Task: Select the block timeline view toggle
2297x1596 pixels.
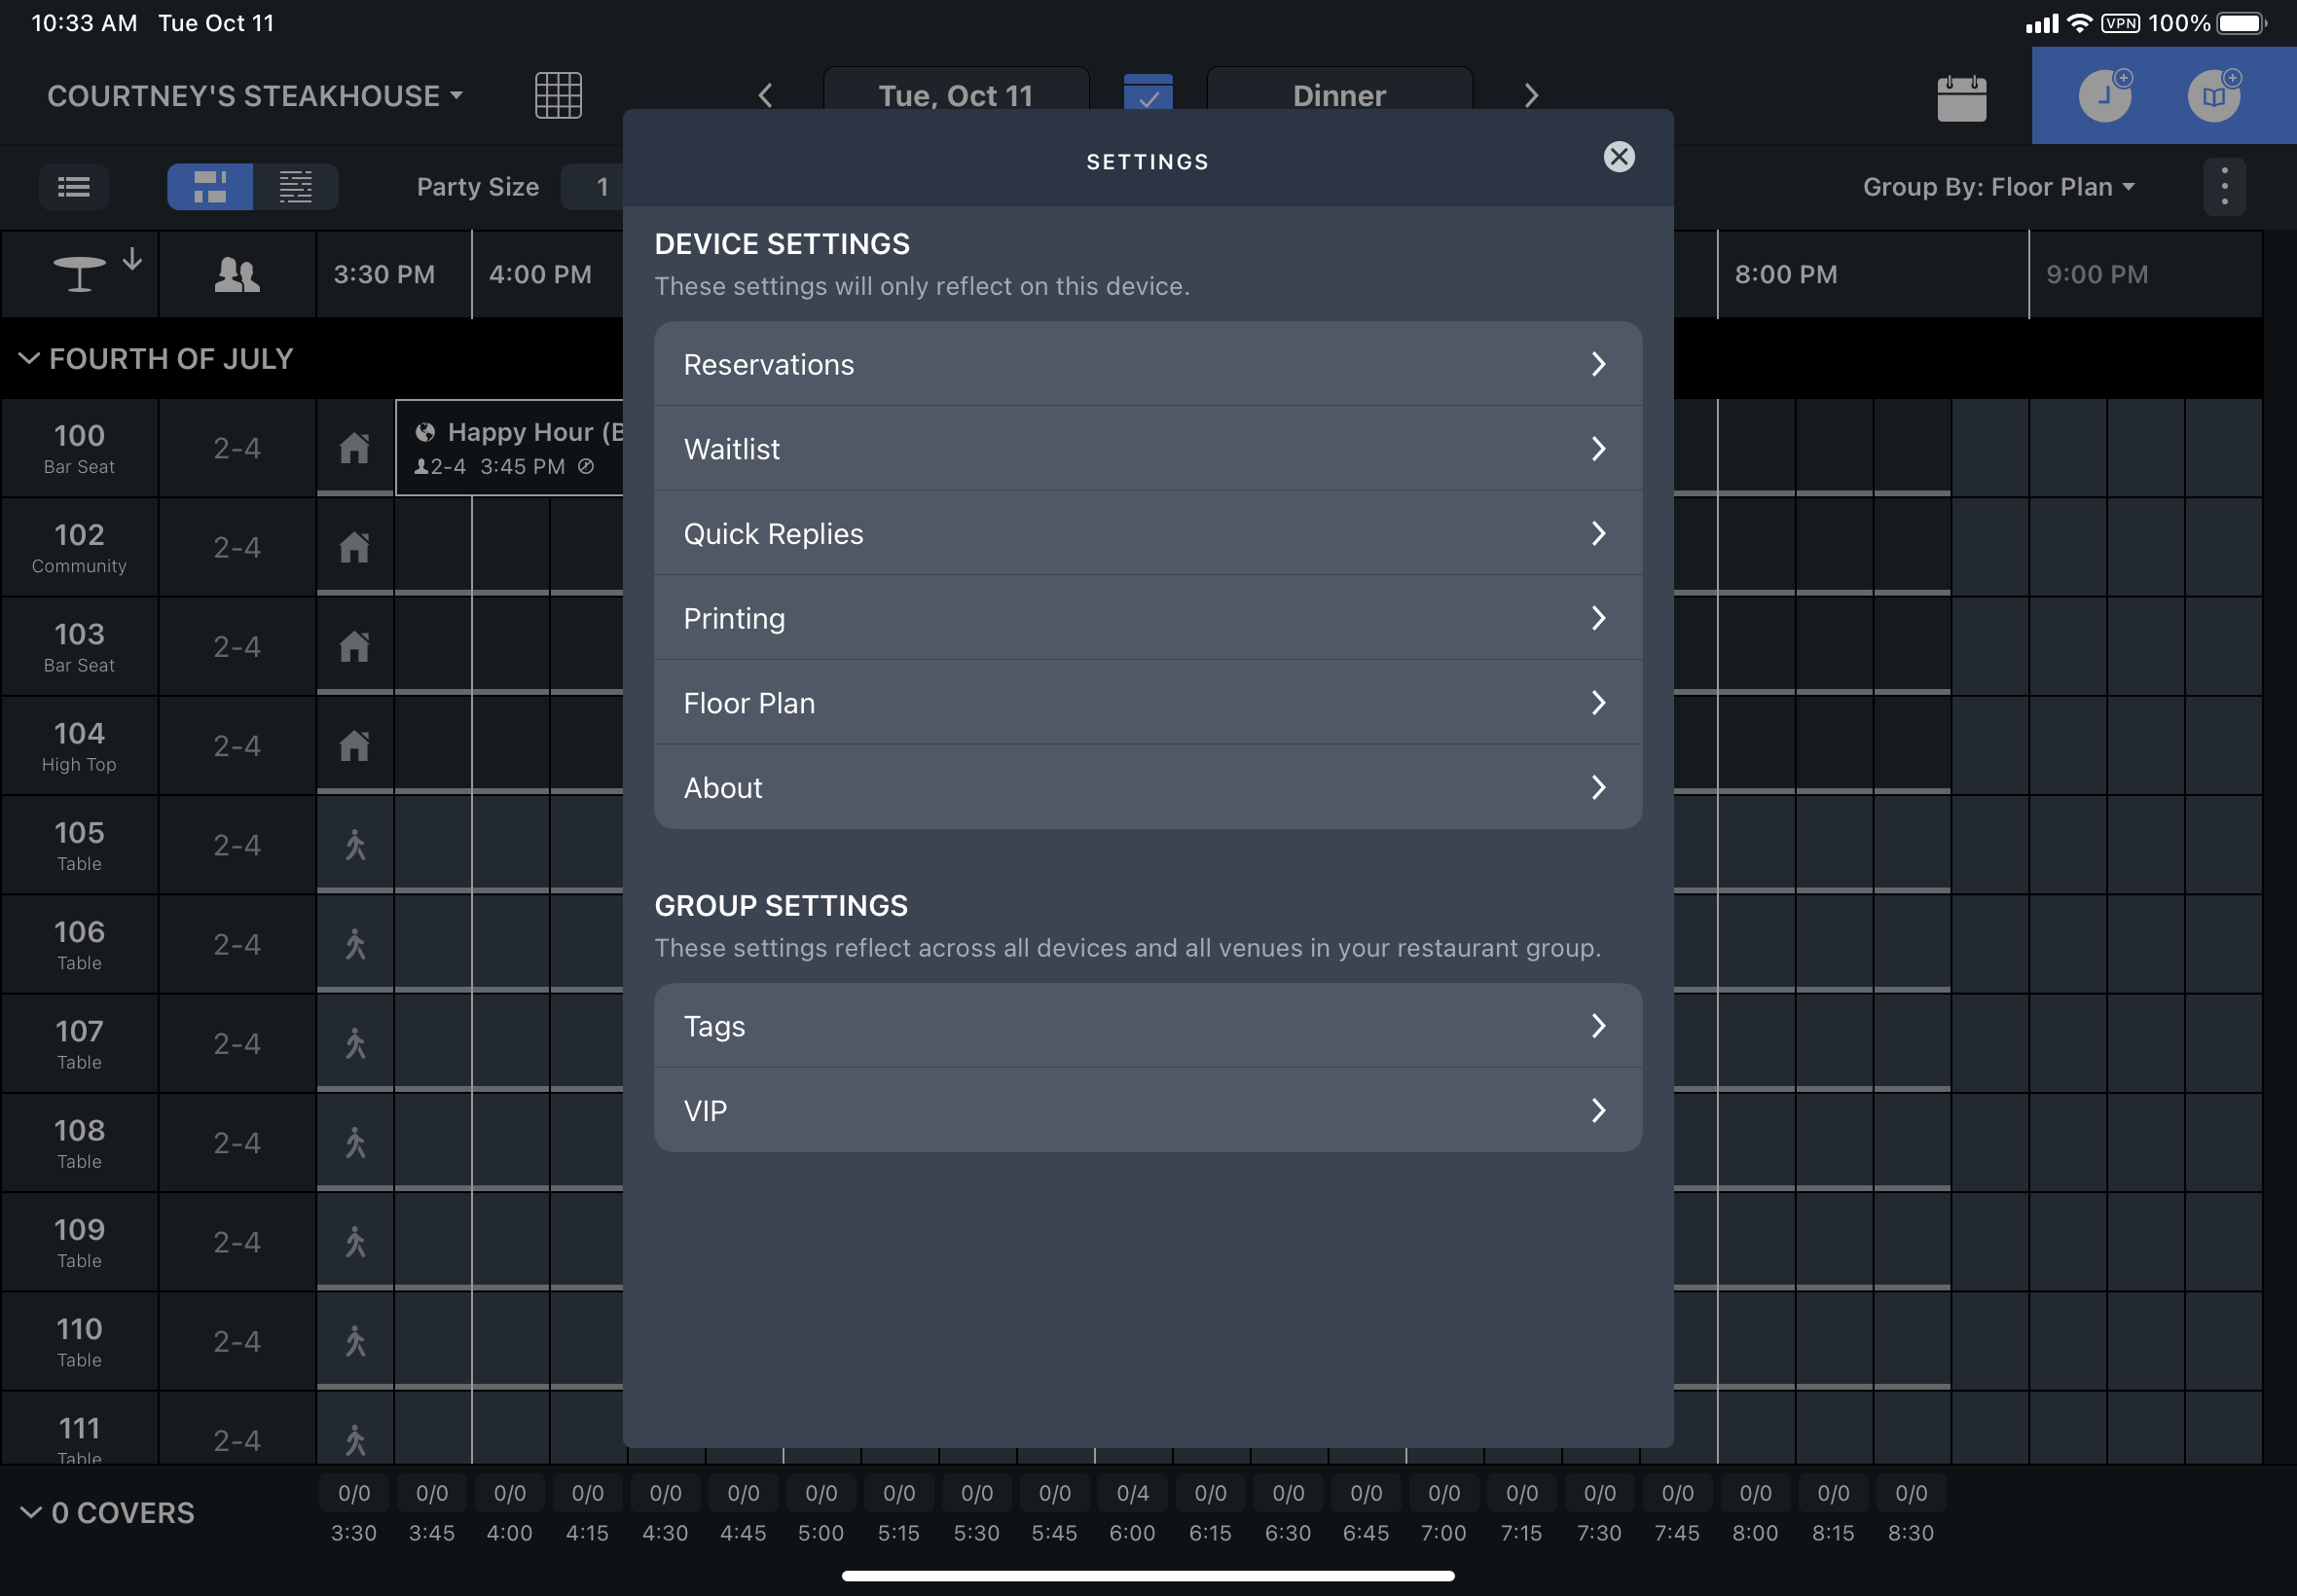Action: (x=210, y=187)
